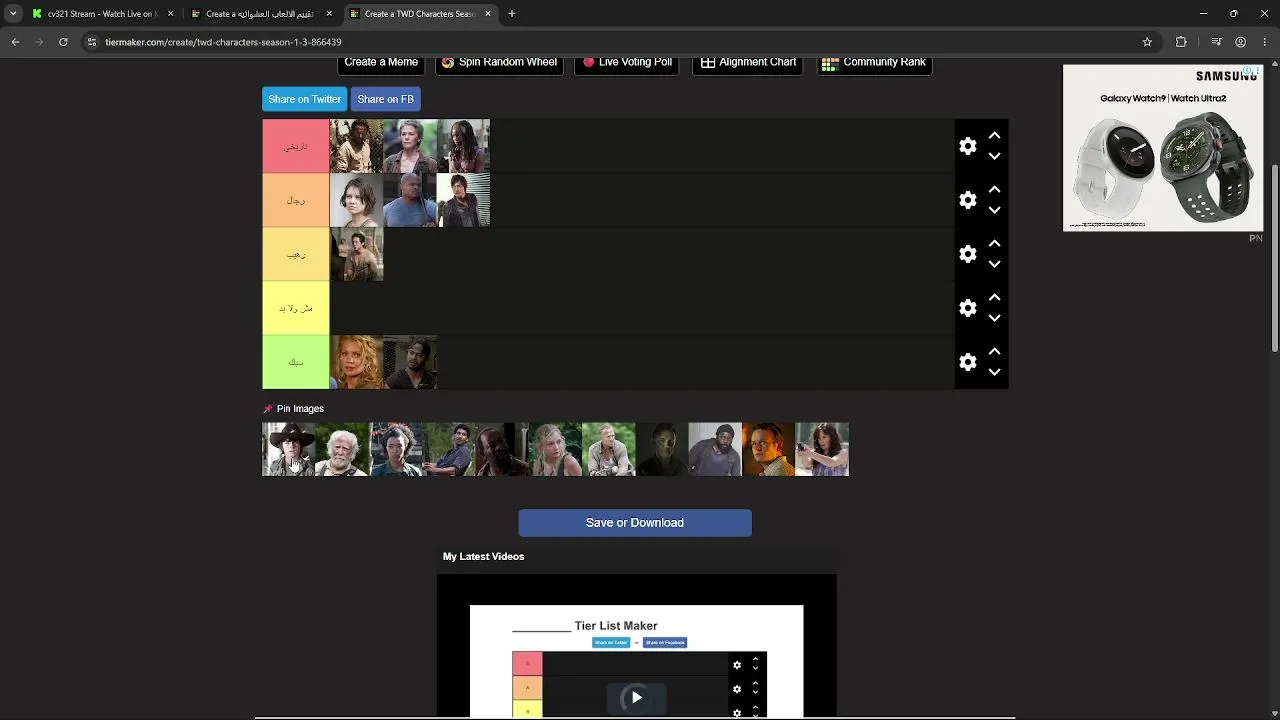
Task: Switch to the Arabic-titled tier list tab
Action: pos(261,14)
